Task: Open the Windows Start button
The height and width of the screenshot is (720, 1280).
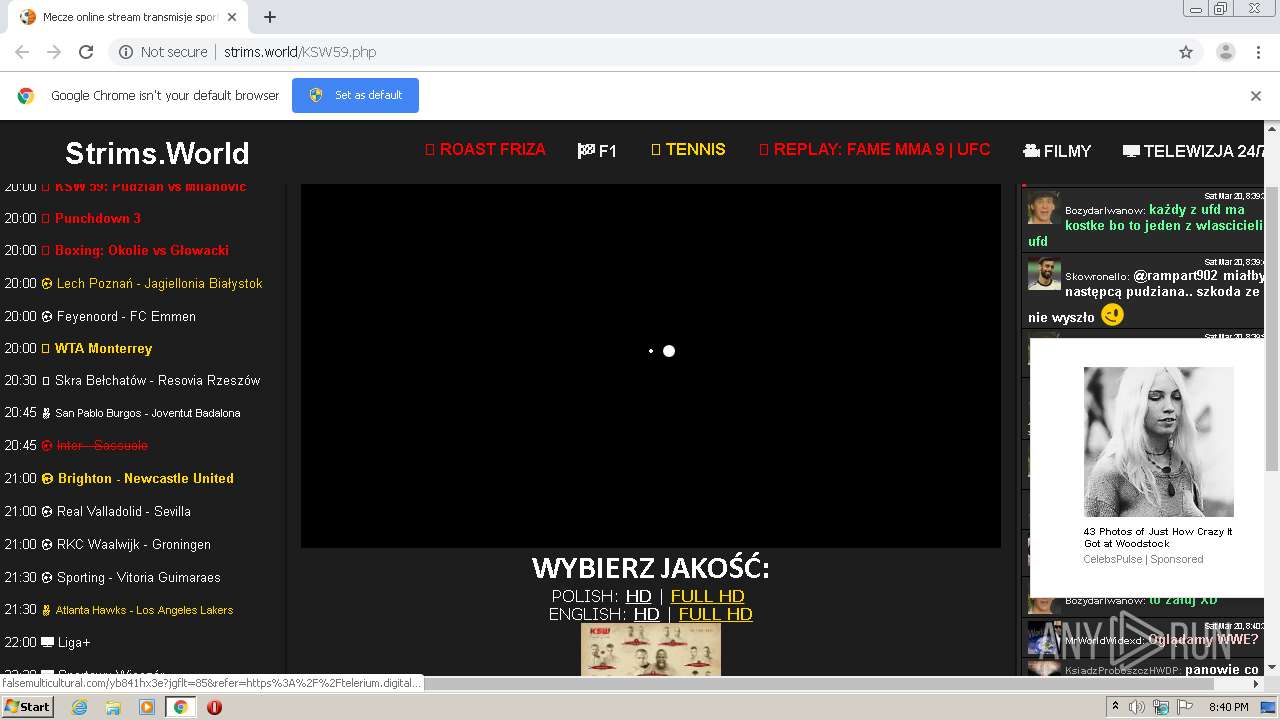Action: [x=27, y=706]
